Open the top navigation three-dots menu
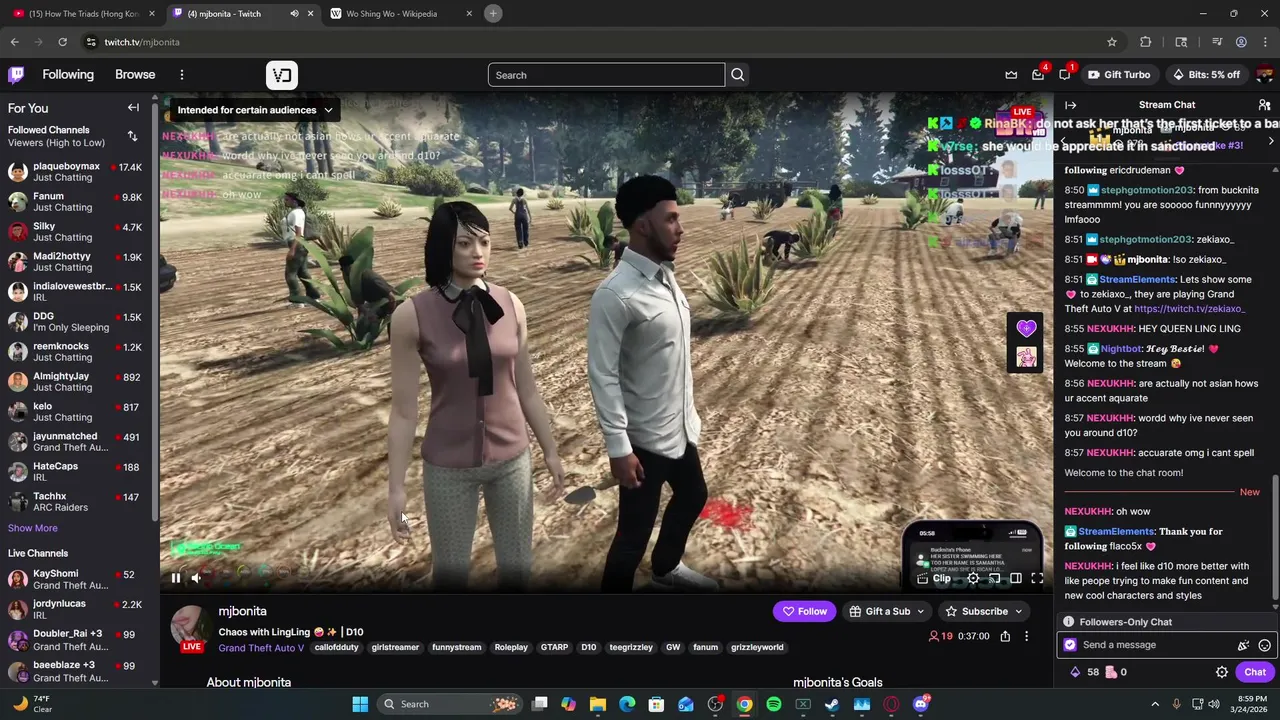Screen dimensions: 1280x720 181,74
